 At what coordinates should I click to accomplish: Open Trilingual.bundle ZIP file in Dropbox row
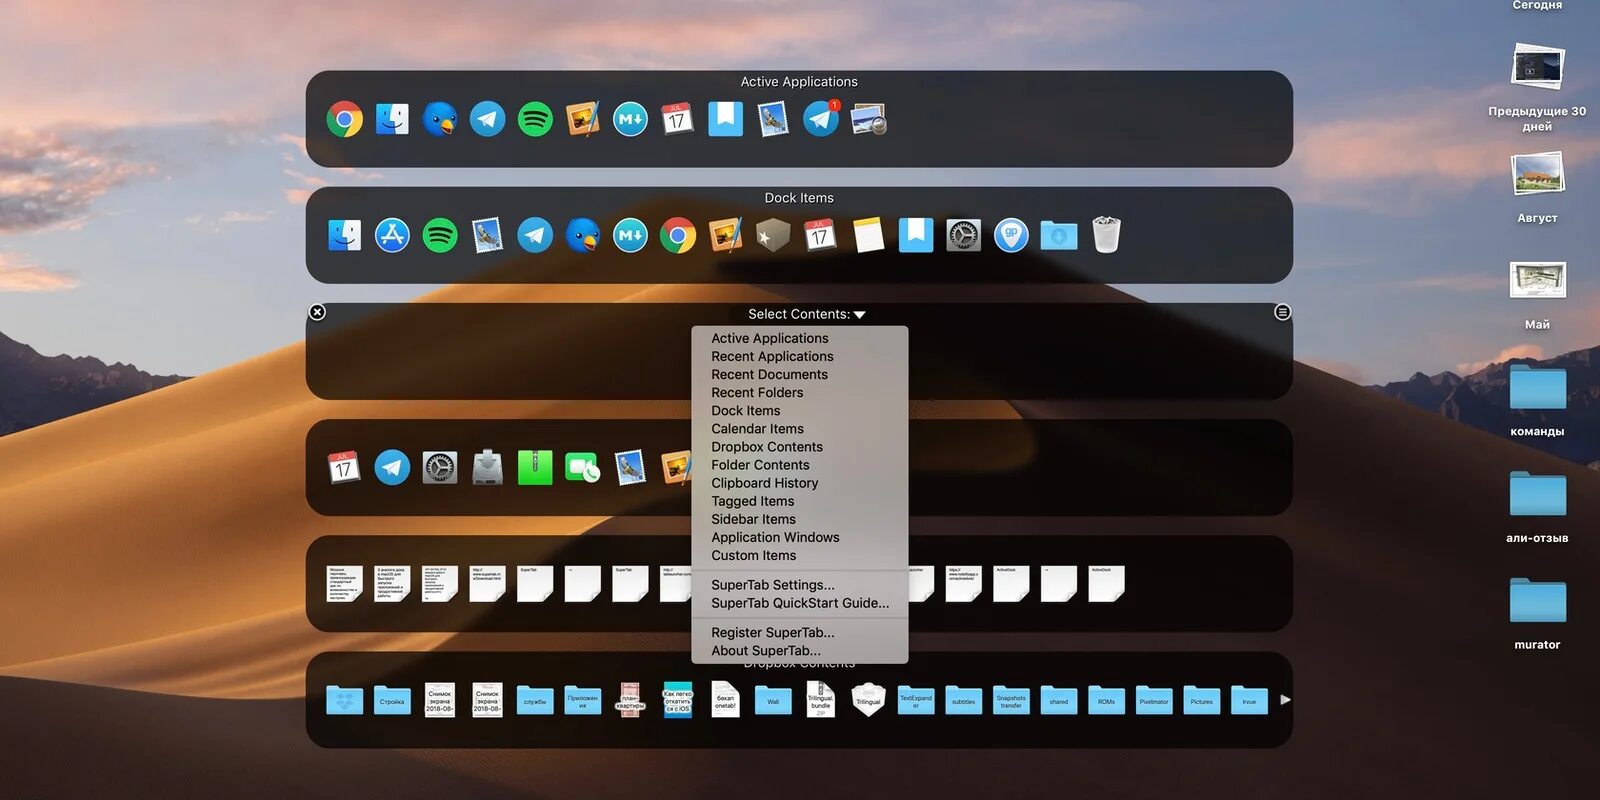coord(821,700)
